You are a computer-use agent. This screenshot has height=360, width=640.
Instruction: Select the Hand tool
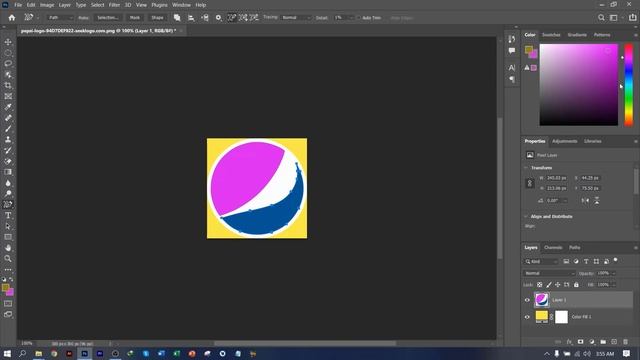[8, 248]
